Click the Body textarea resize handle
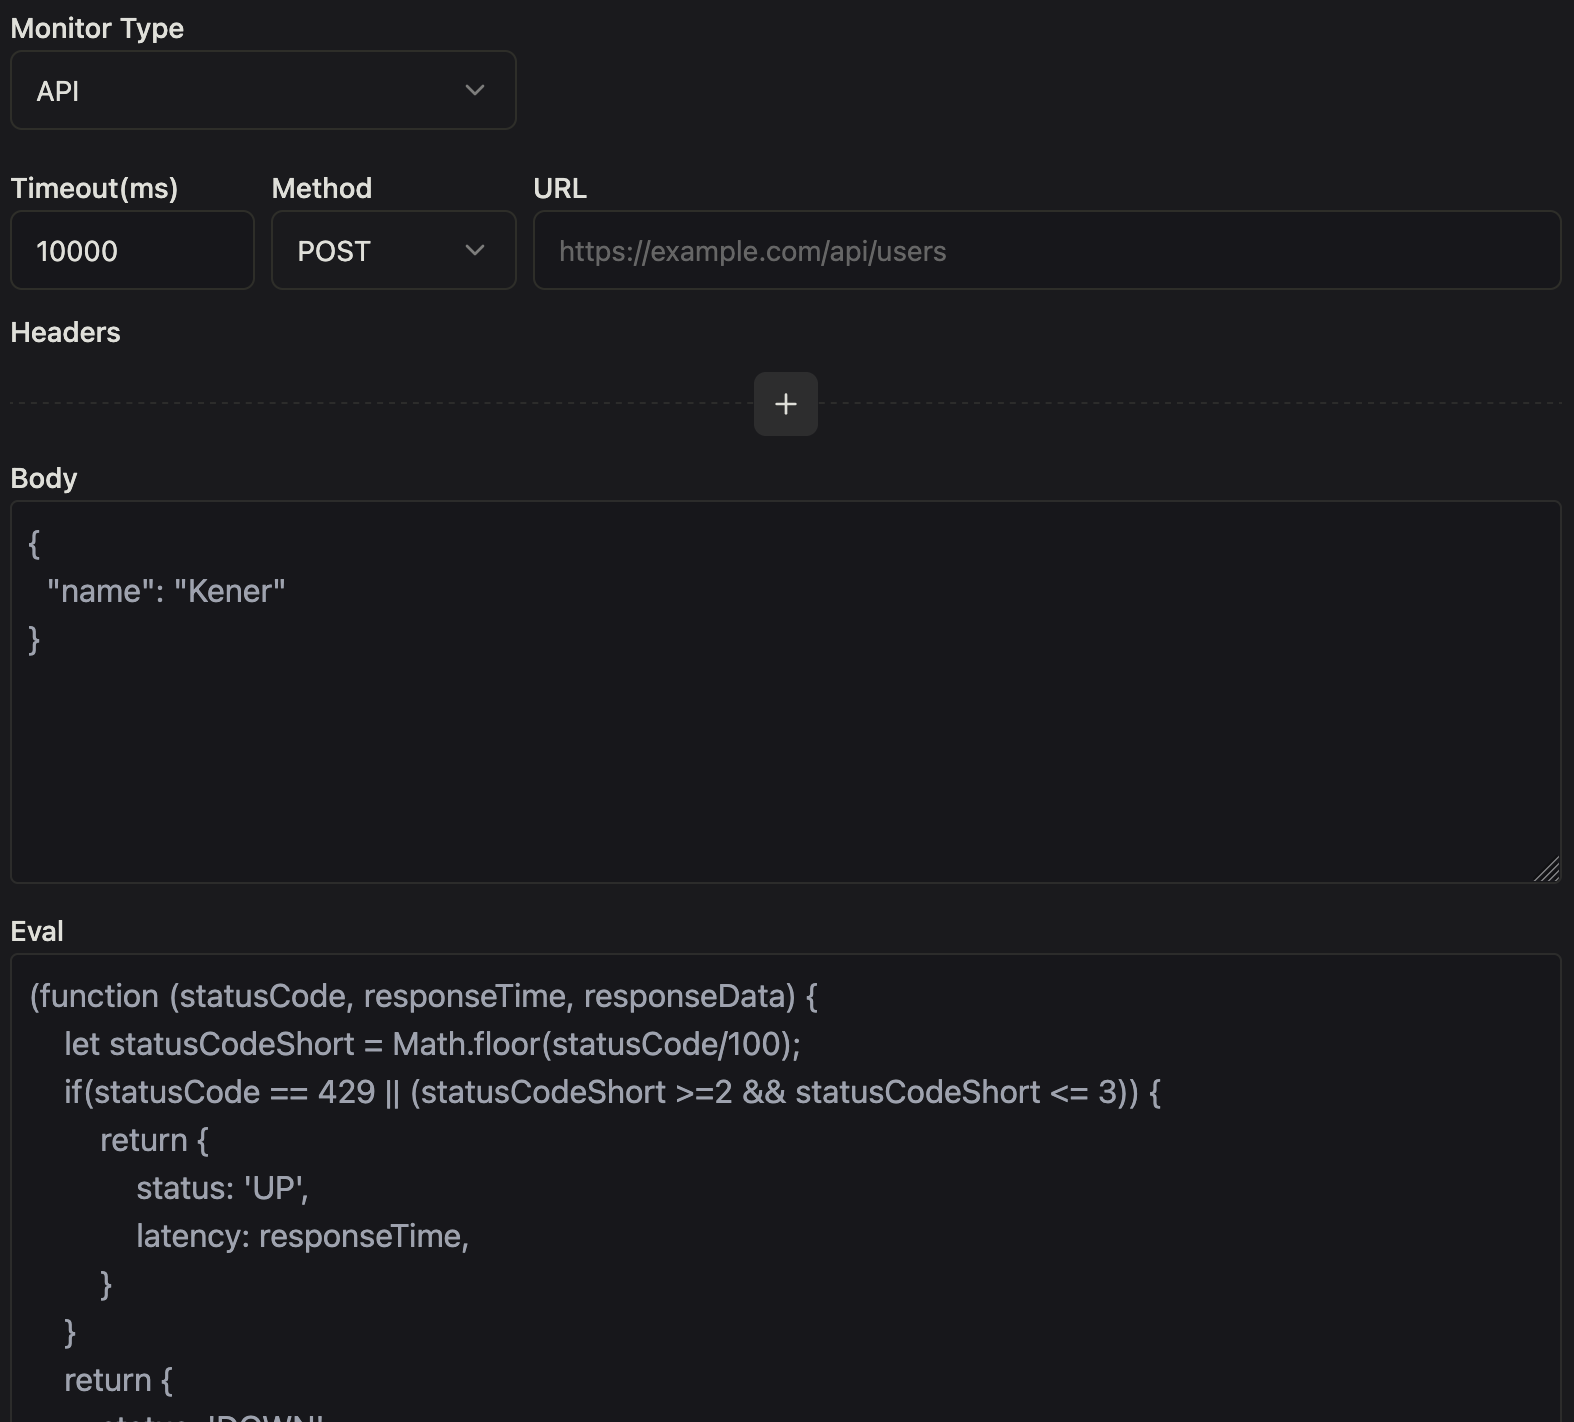Screen dimensions: 1574x1422 tap(1547, 870)
